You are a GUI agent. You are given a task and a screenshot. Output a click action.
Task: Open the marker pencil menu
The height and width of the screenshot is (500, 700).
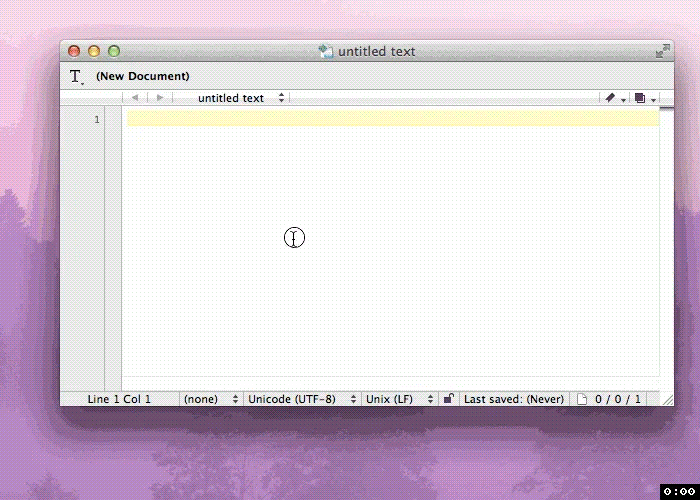point(615,98)
